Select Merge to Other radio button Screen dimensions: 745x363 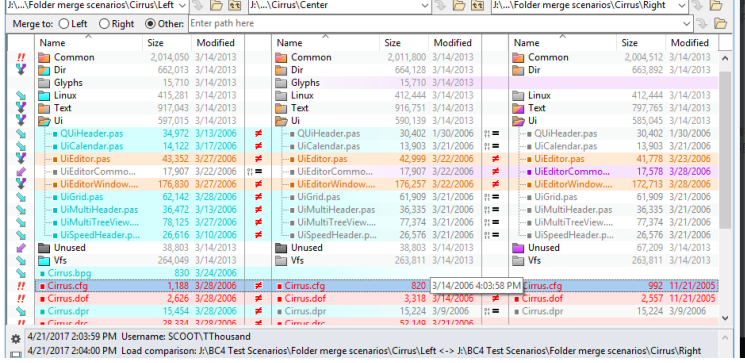point(150,24)
